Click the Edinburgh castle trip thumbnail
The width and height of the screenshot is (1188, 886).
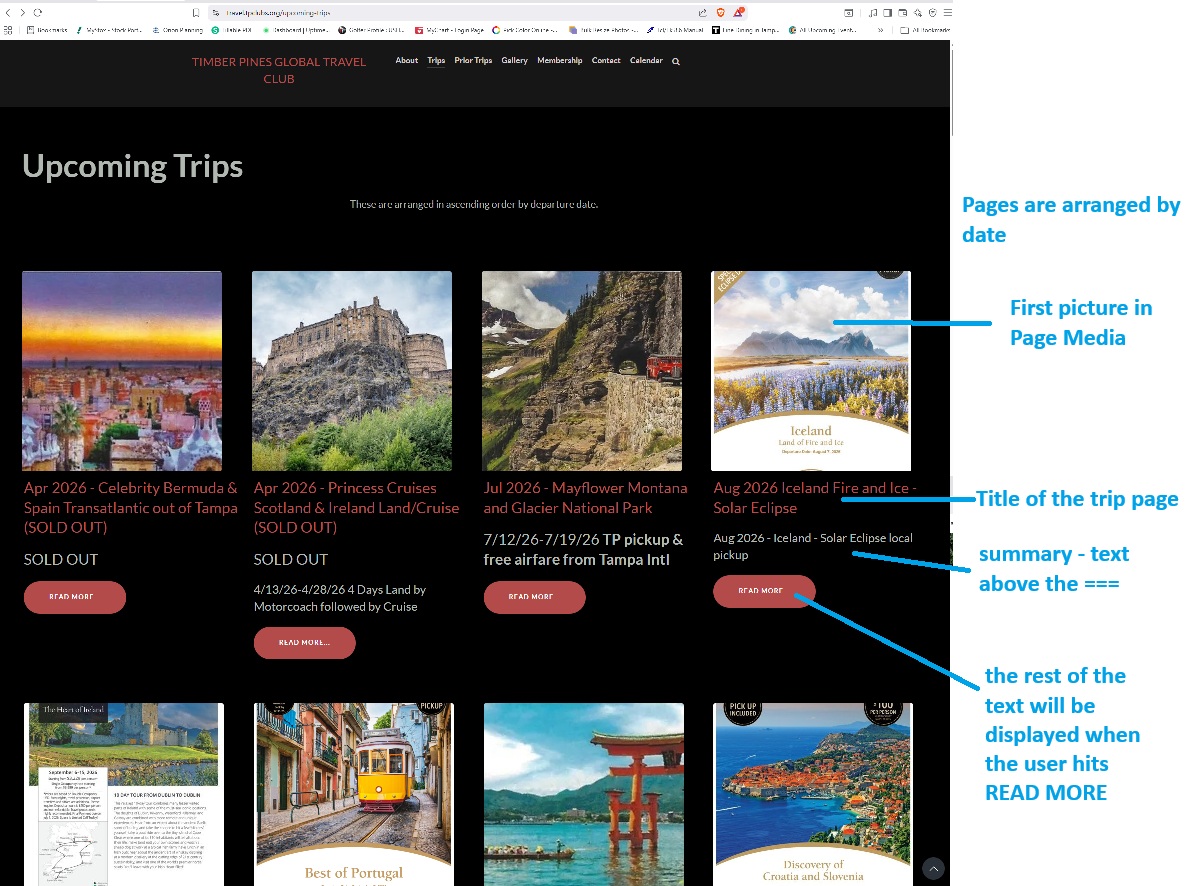tap(352, 370)
